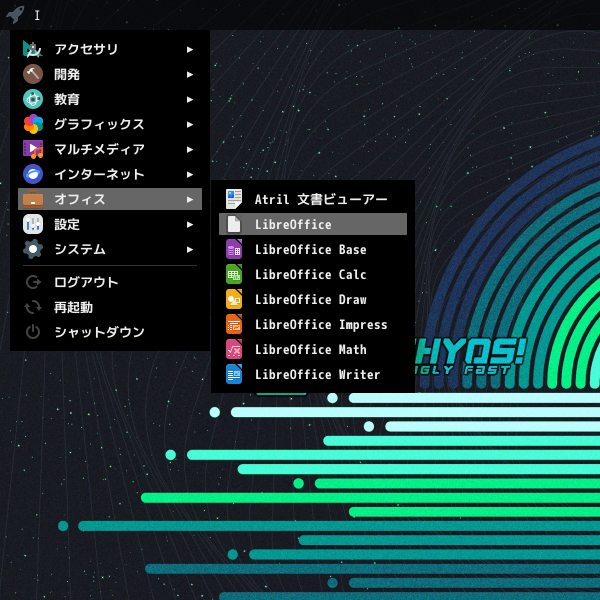The width and height of the screenshot is (600, 600).
Task: Open the 教育 menu category
Action: pyautogui.click(x=110, y=99)
